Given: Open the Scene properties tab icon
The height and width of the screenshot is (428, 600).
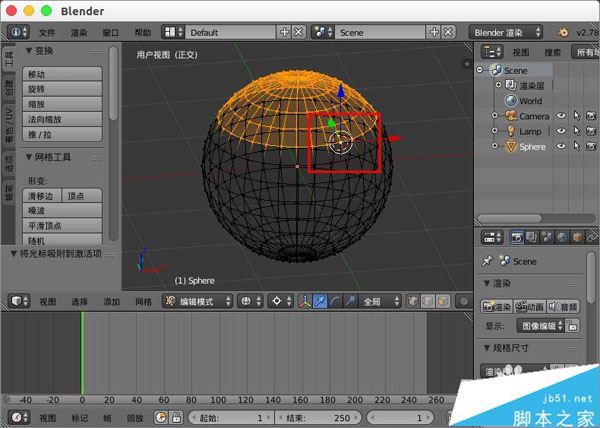Looking at the screenshot, I should [x=547, y=238].
